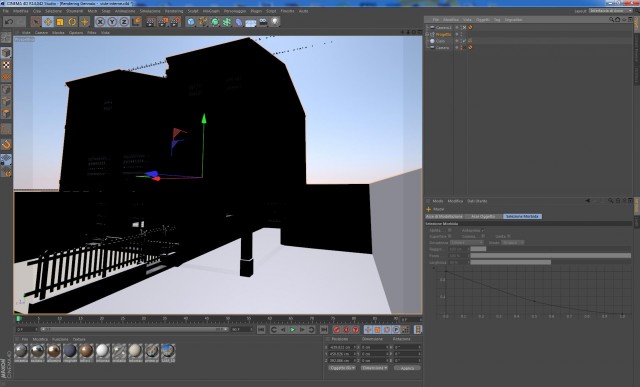Expand the Progetto item in object tree
Image resolution: width=640 pixels, height=387 pixels.
tap(427, 34)
